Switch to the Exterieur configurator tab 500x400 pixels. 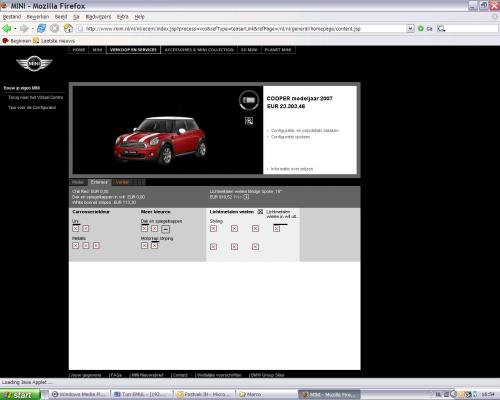coord(99,182)
